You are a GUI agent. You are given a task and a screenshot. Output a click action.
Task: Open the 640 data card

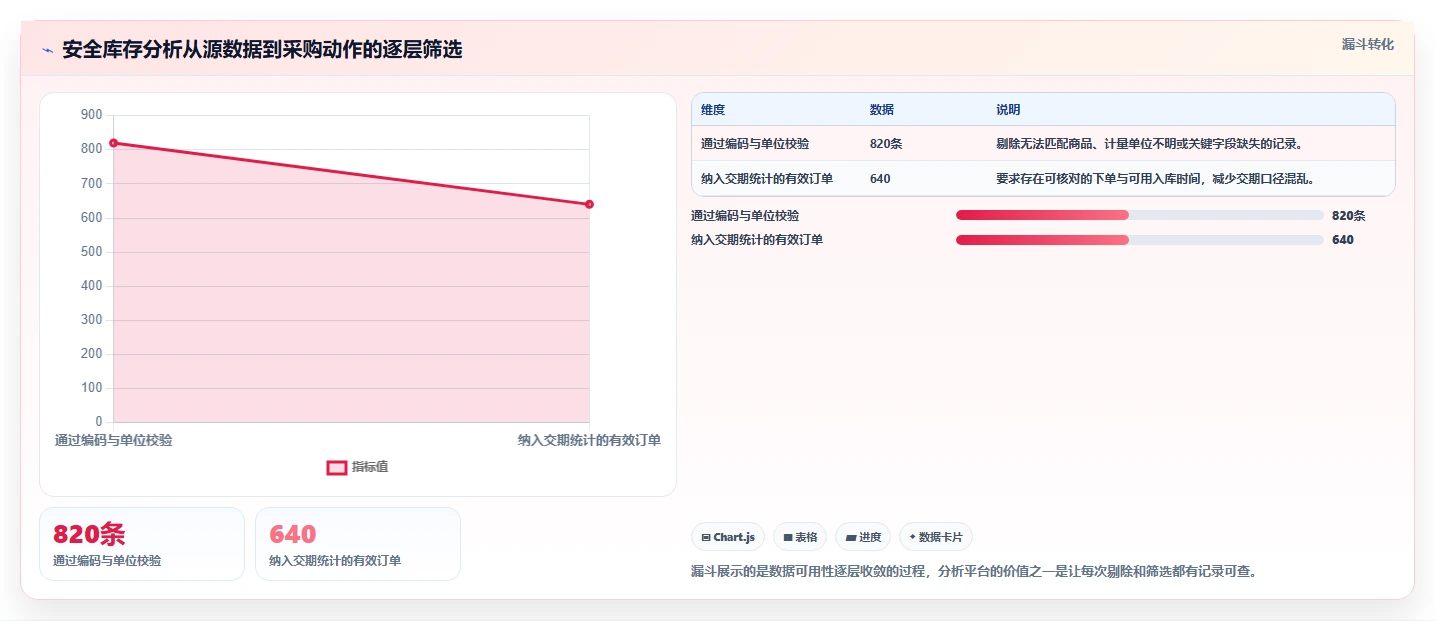click(358, 544)
